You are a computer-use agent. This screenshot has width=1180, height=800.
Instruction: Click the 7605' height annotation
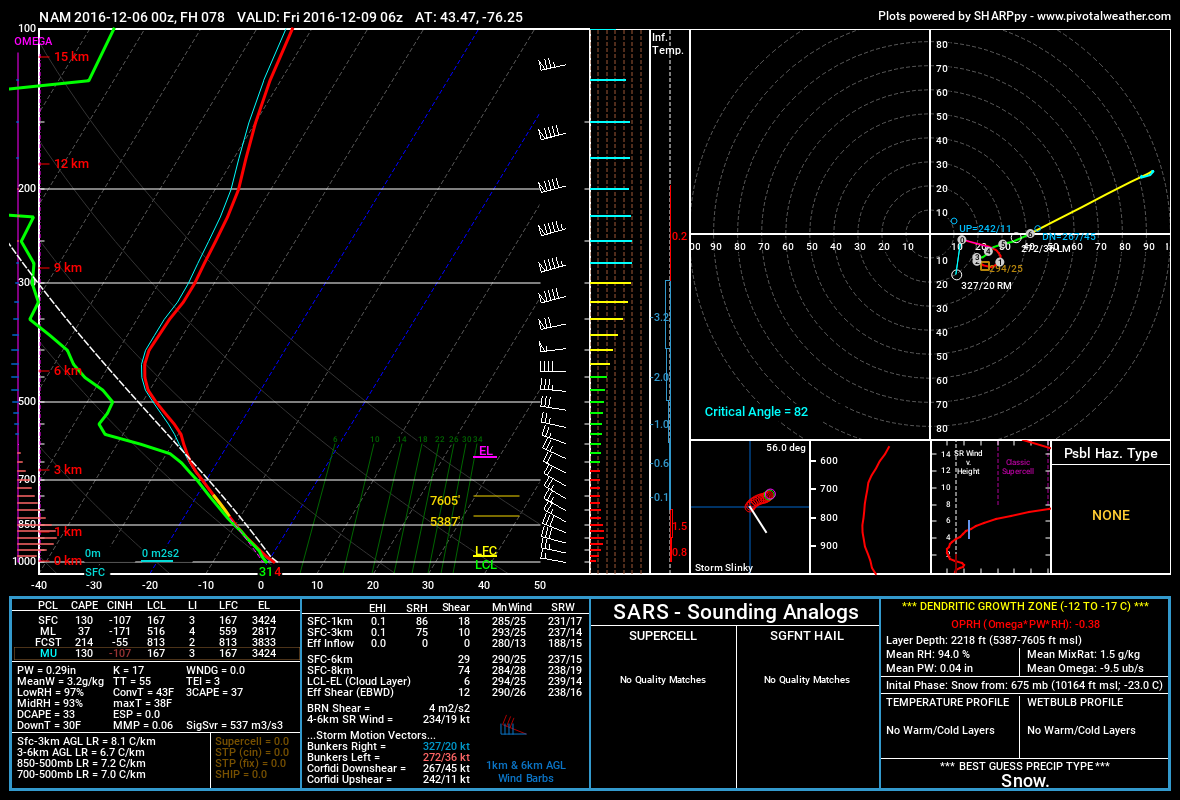point(445,500)
